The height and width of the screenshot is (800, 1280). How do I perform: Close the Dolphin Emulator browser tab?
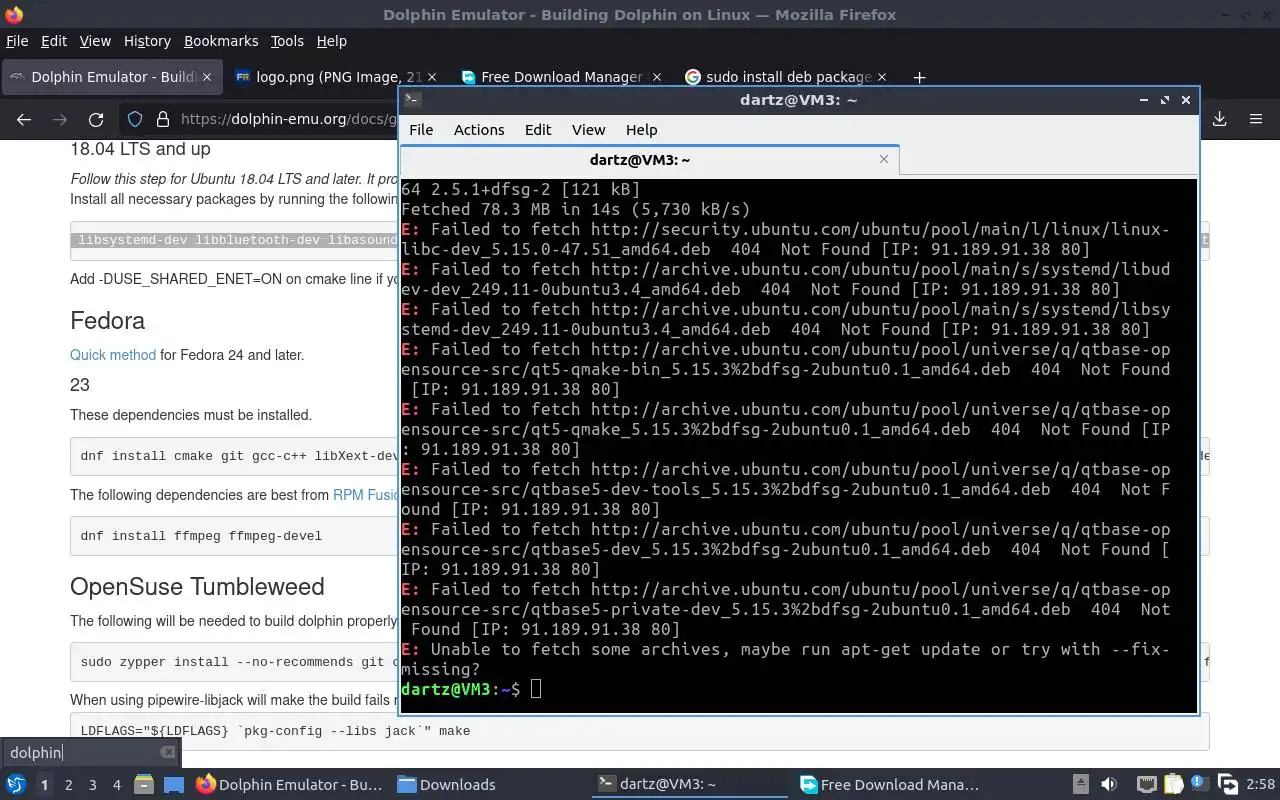(207, 77)
